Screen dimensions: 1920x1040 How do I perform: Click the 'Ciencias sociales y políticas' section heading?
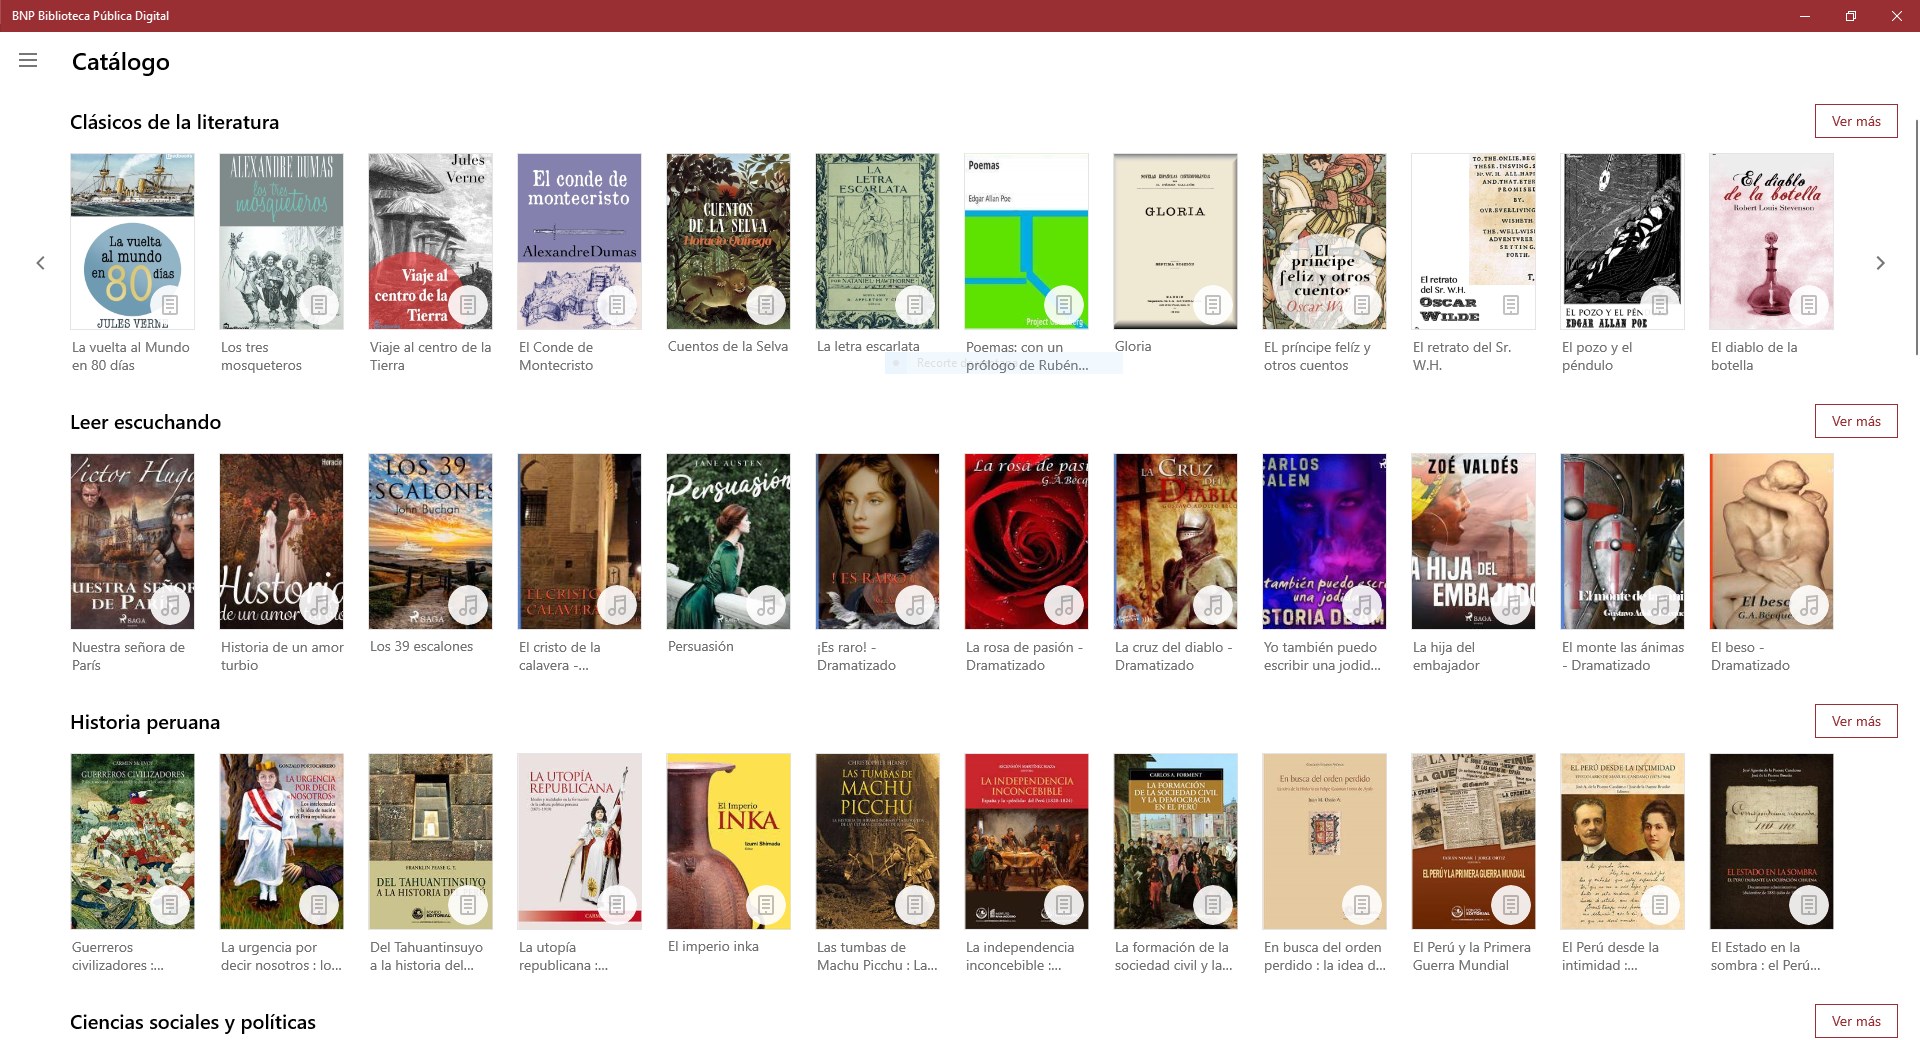pos(193,1022)
